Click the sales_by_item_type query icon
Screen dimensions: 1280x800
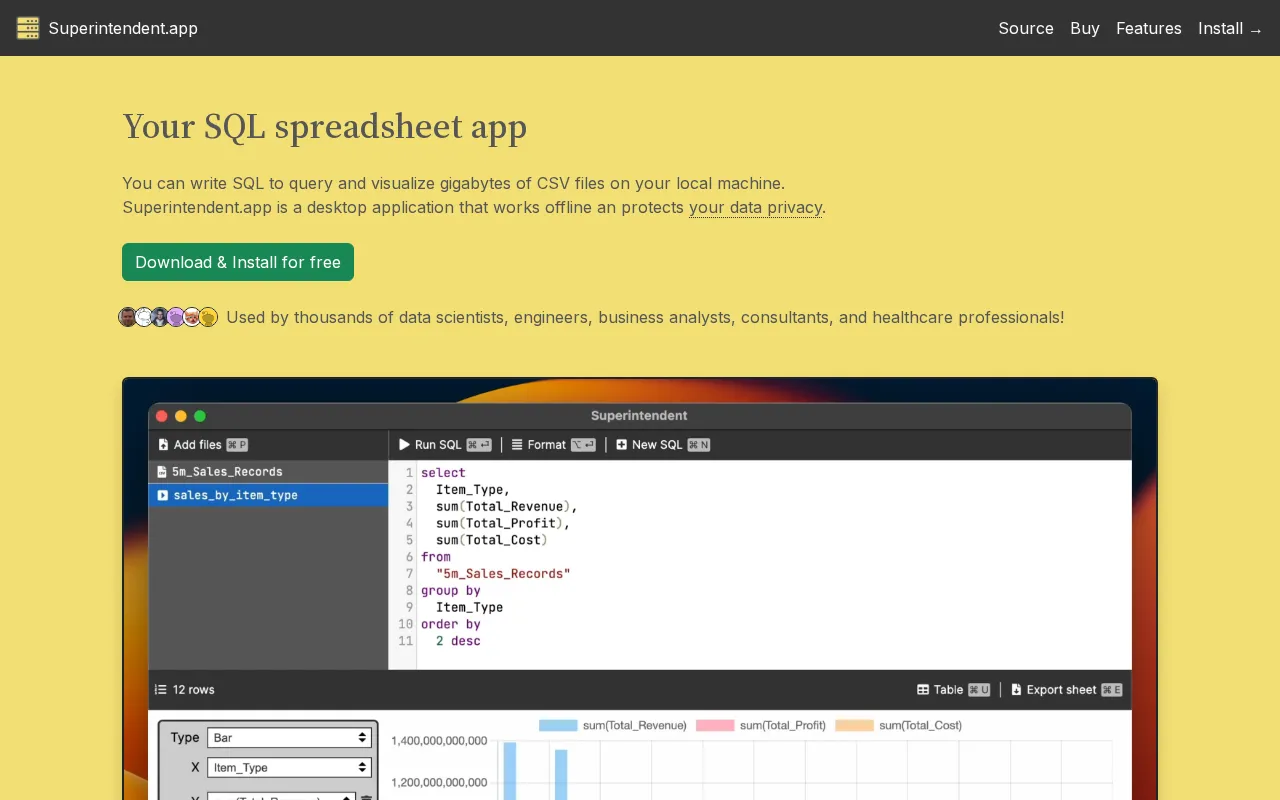162,495
